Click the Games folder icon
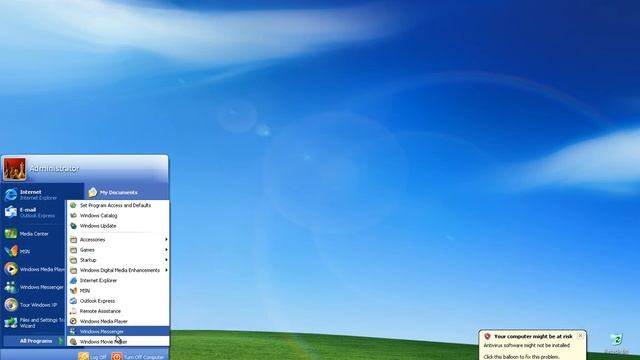640x360 pixels. coord(73,250)
